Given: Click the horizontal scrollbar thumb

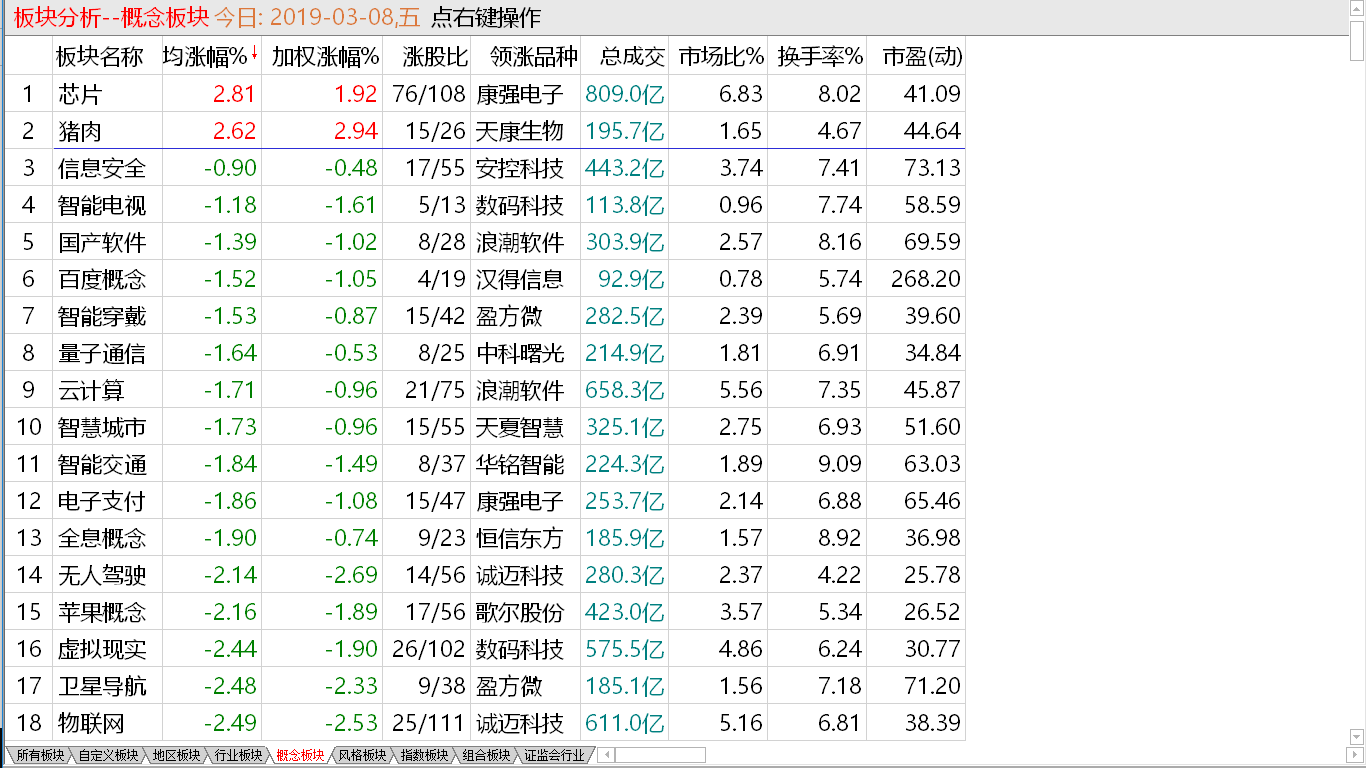Looking at the screenshot, I should pos(661,755).
